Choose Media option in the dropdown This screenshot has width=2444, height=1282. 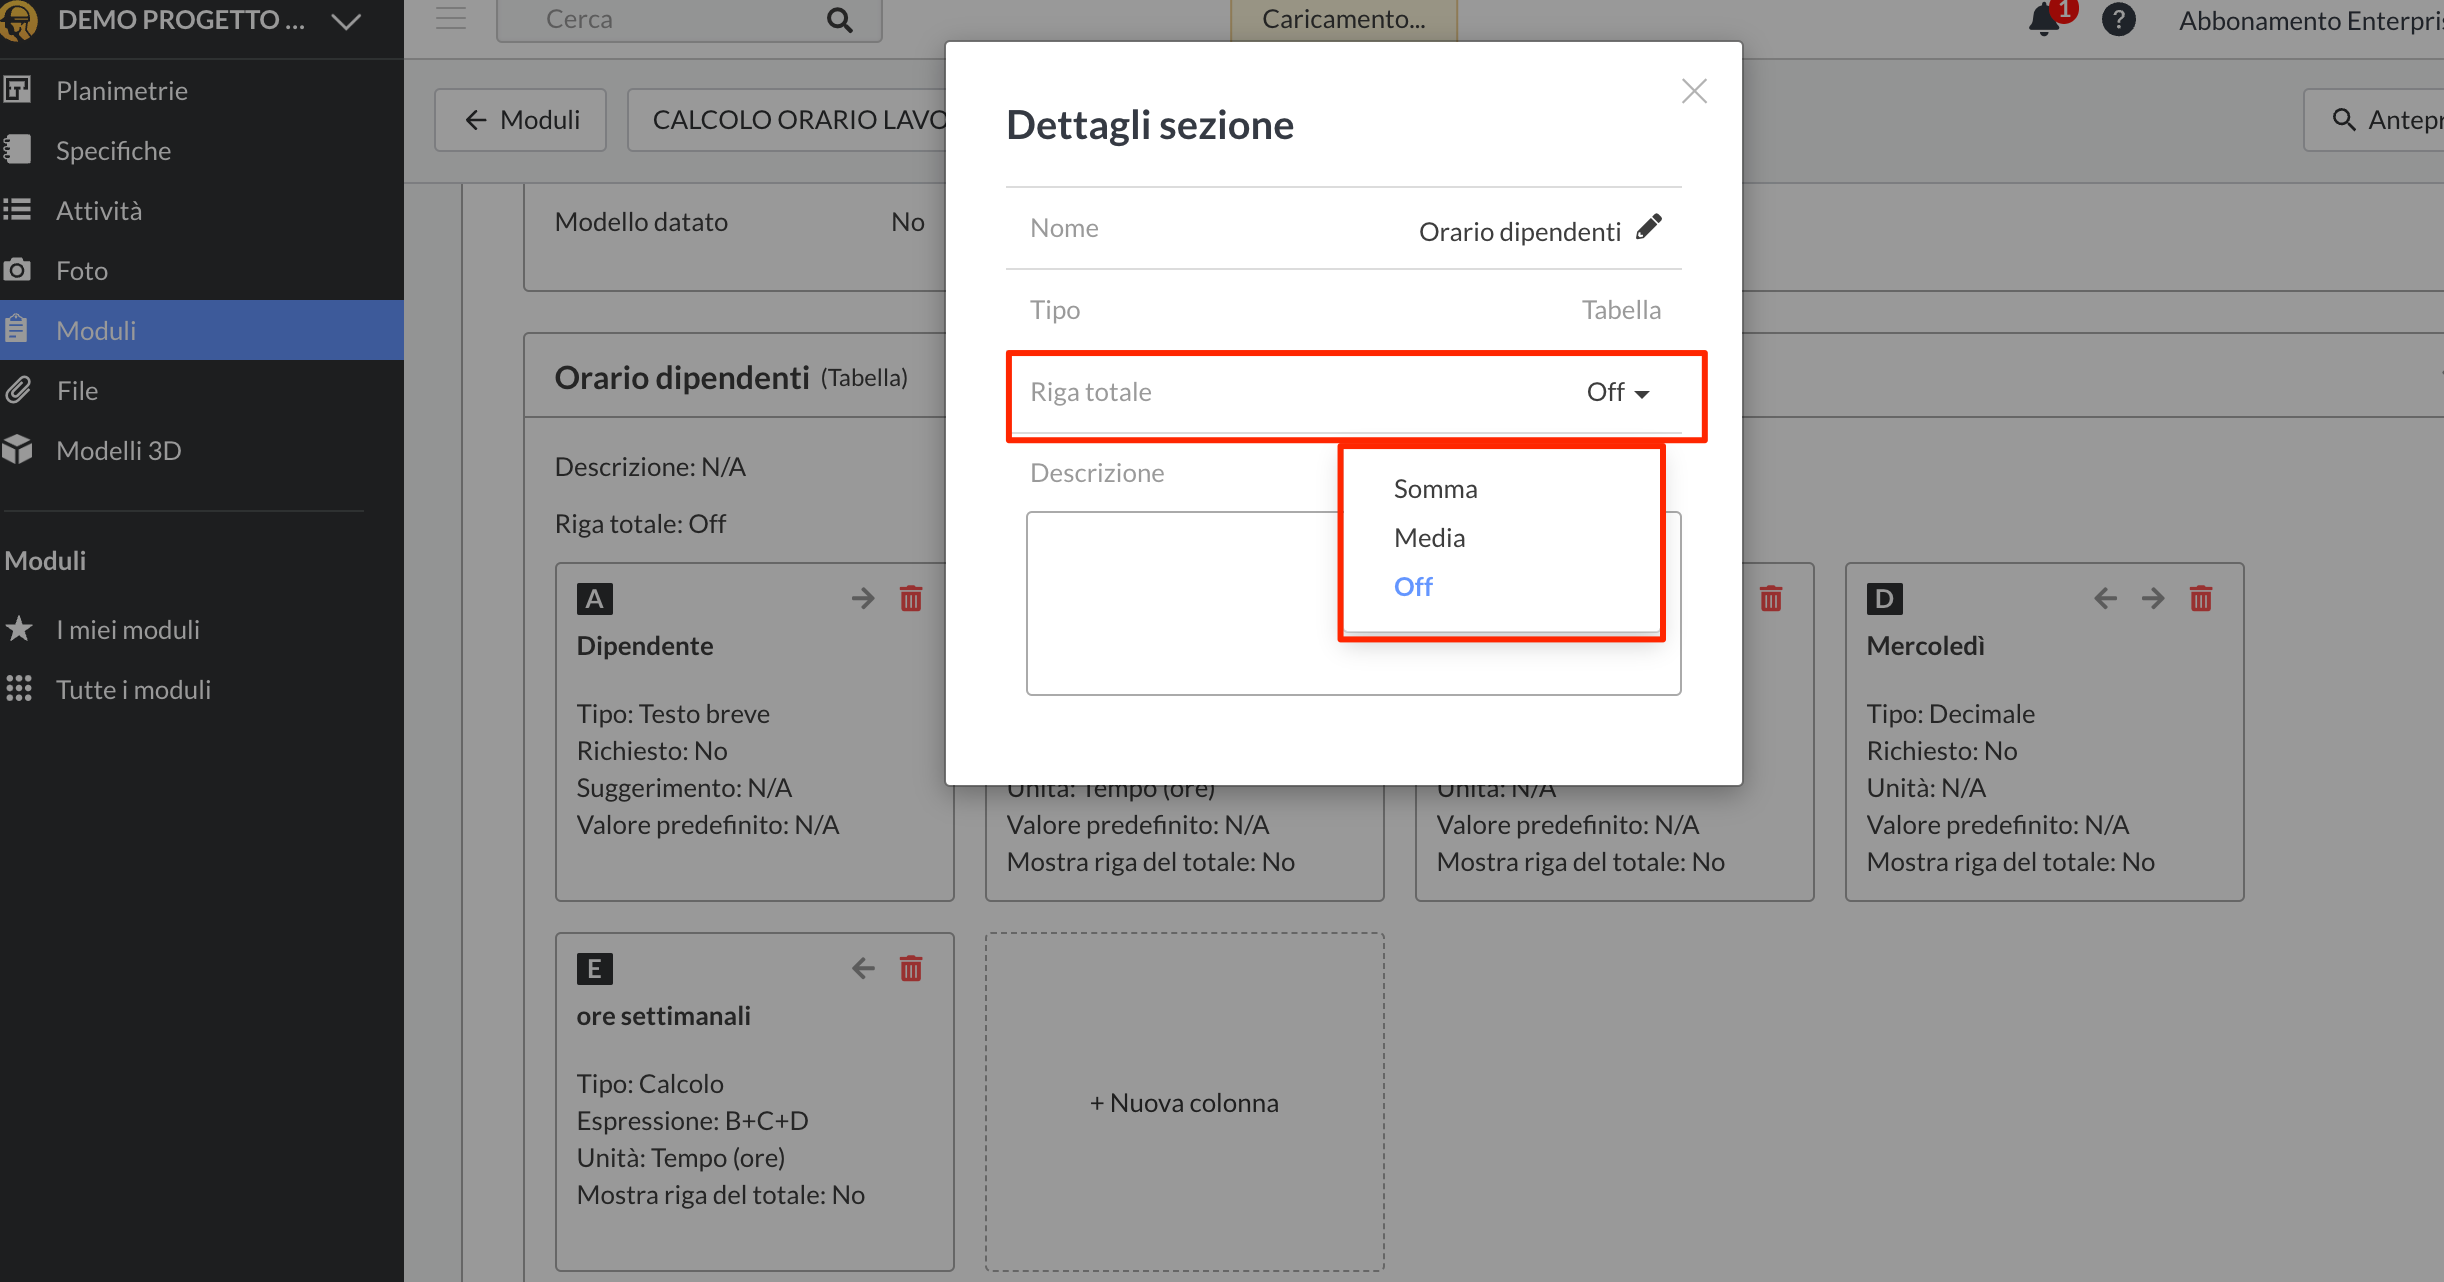coord(1429,538)
